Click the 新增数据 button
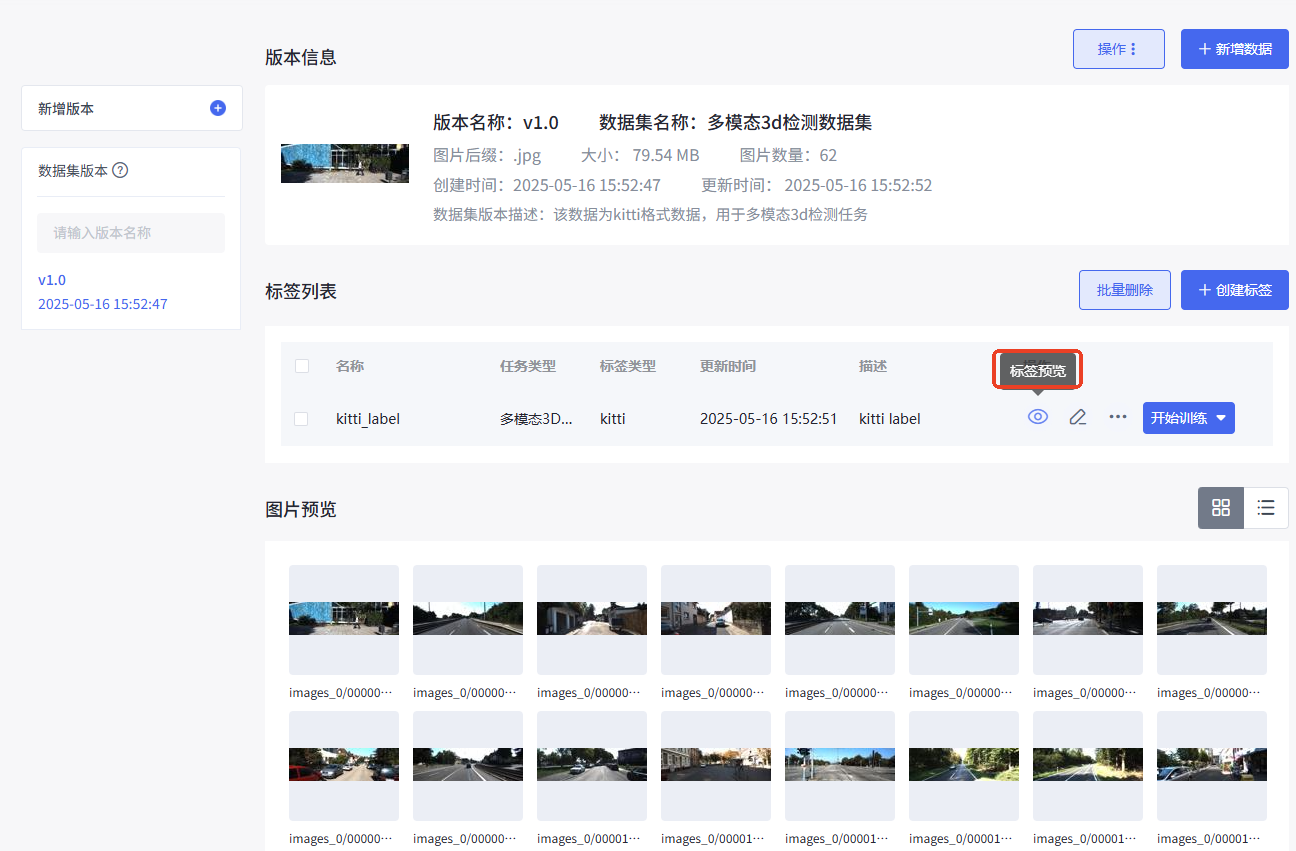 [x=1234, y=49]
